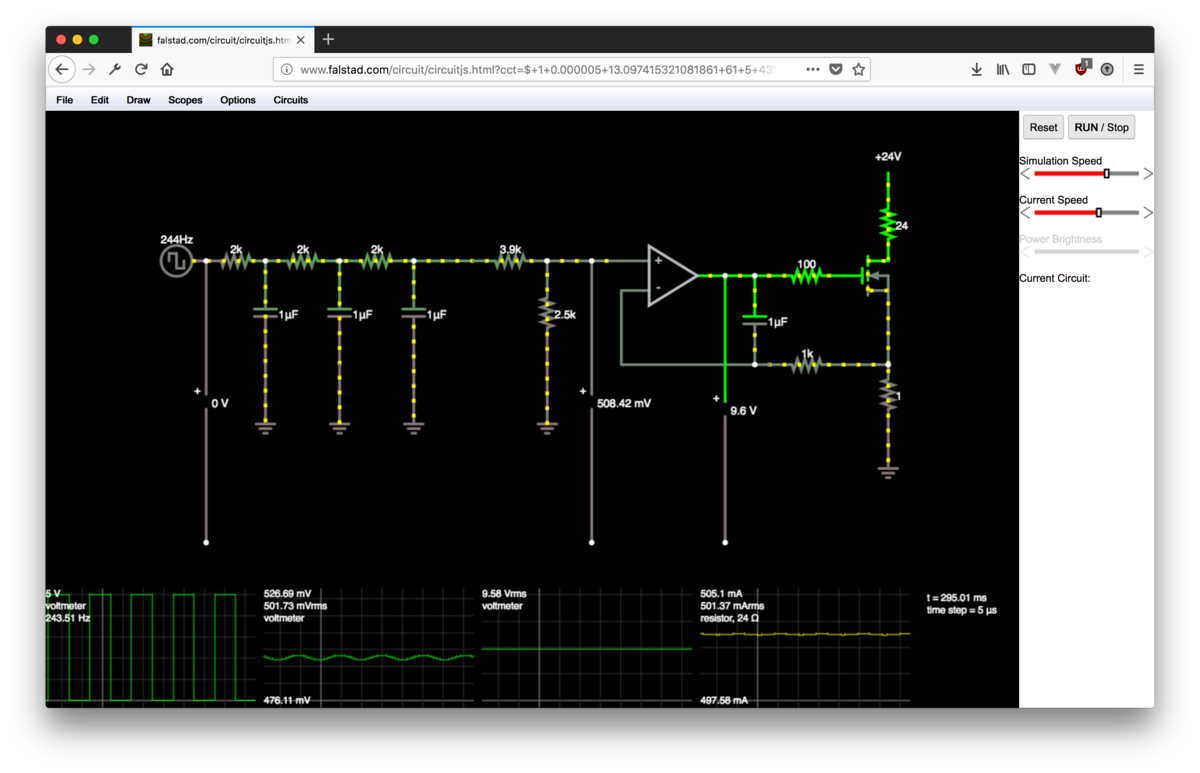
Task: Open the developer tools wrench icon
Action: pos(115,69)
